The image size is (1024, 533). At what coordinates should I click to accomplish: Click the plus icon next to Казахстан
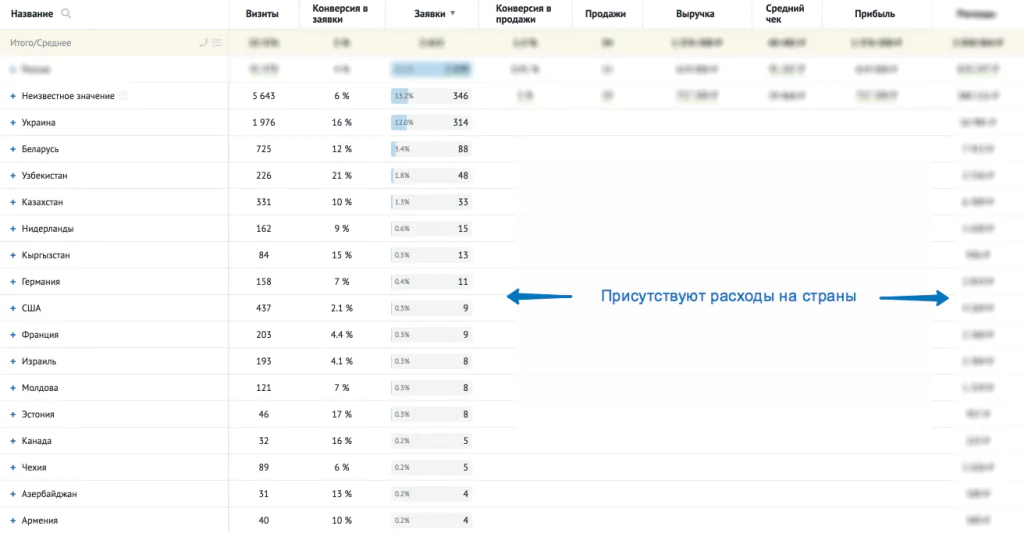pos(13,202)
